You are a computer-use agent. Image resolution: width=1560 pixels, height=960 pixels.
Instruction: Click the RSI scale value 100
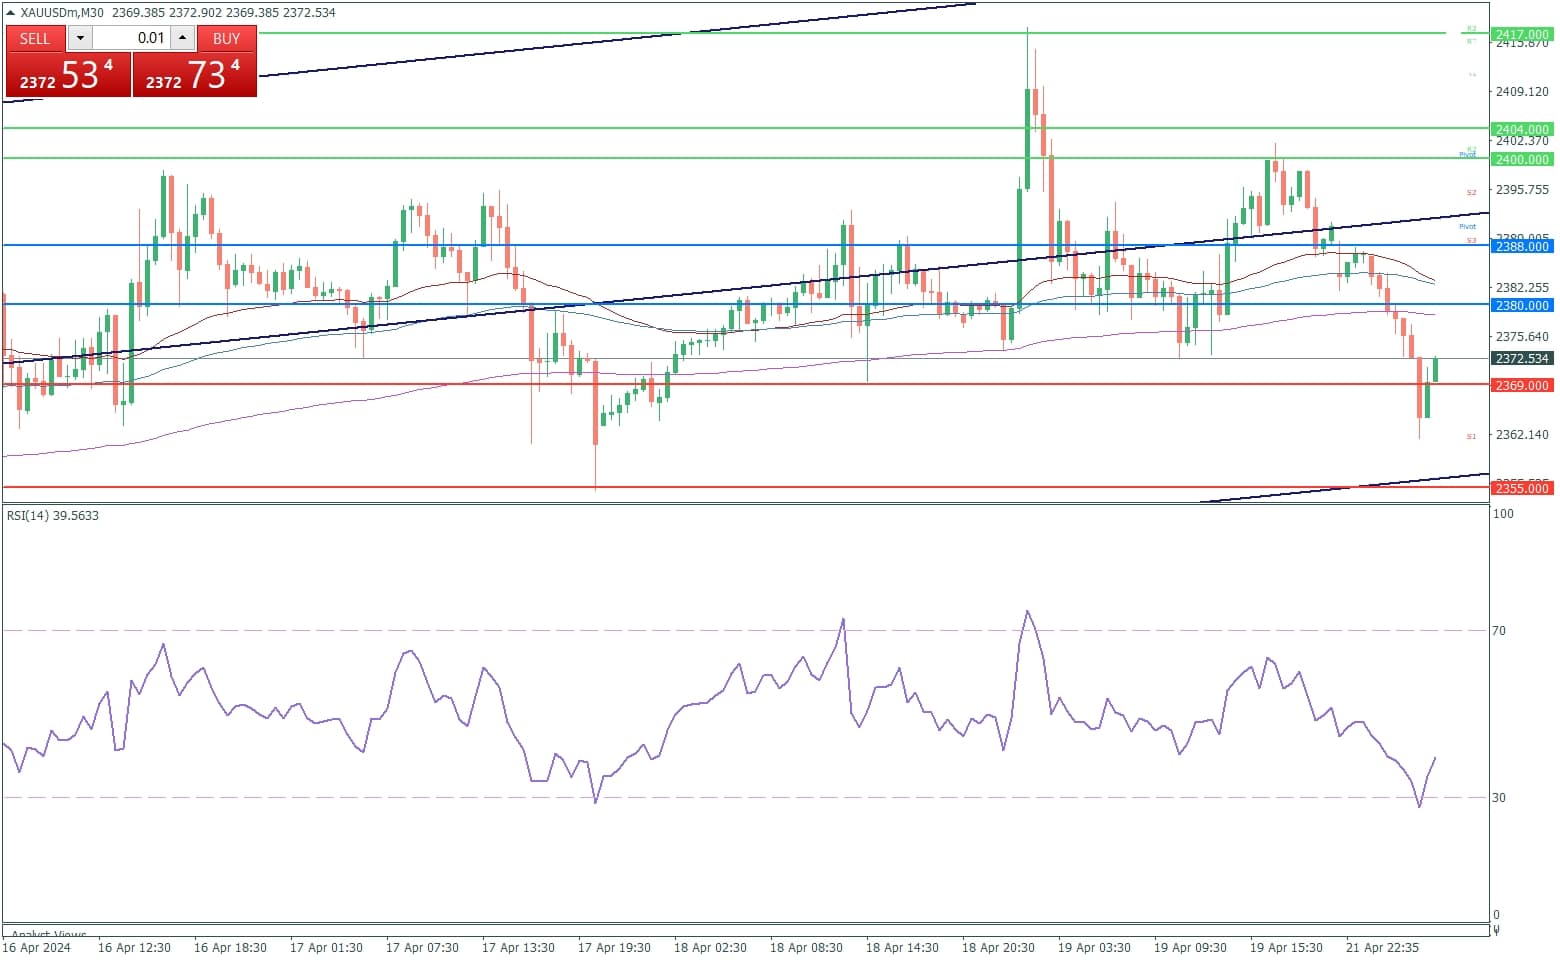tap(1503, 514)
